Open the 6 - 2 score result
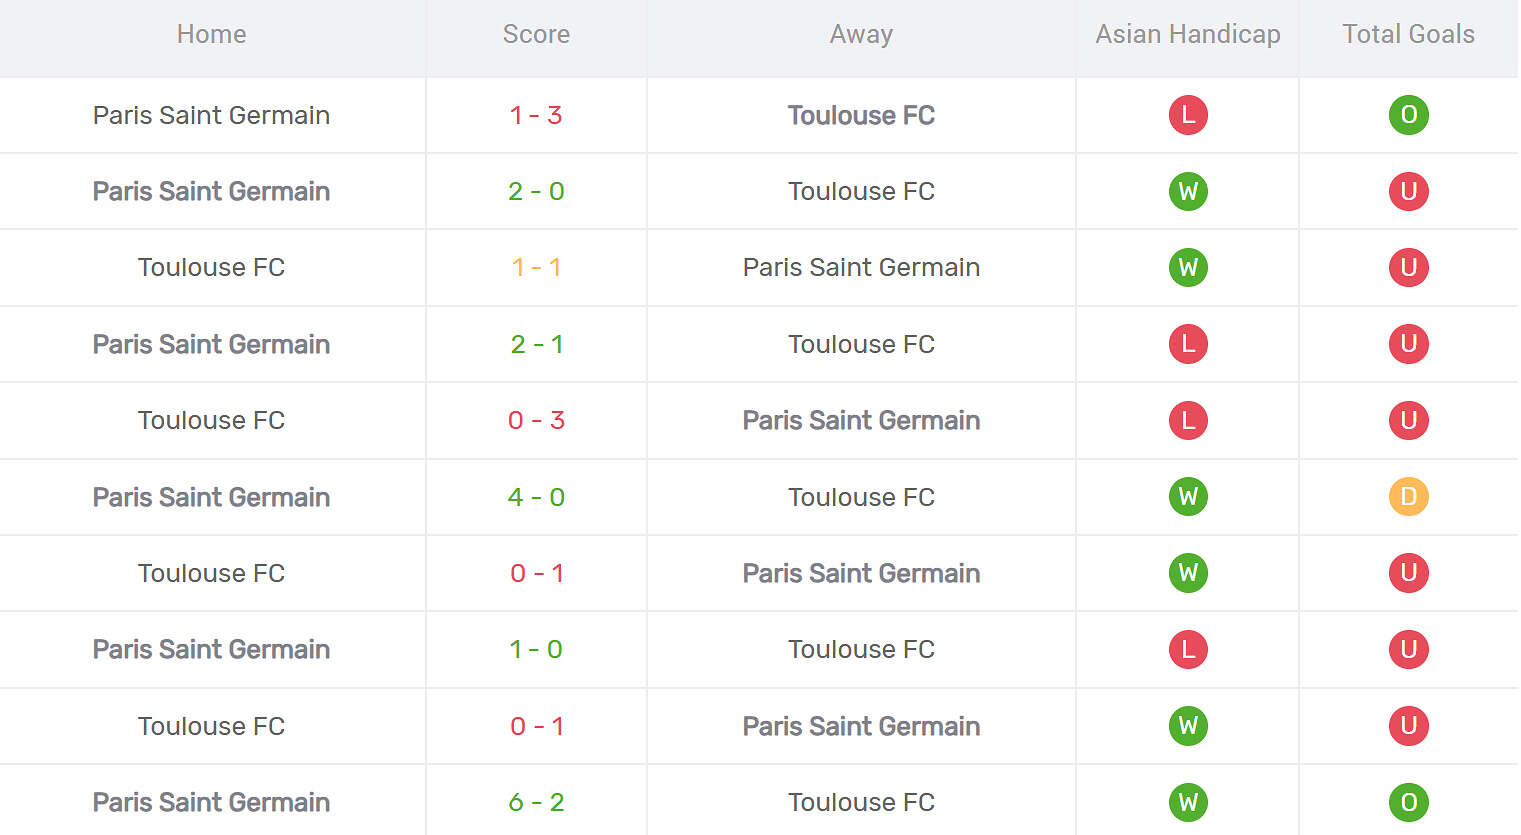Image resolution: width=1521 pixels, height=835 pixels. 536,802
